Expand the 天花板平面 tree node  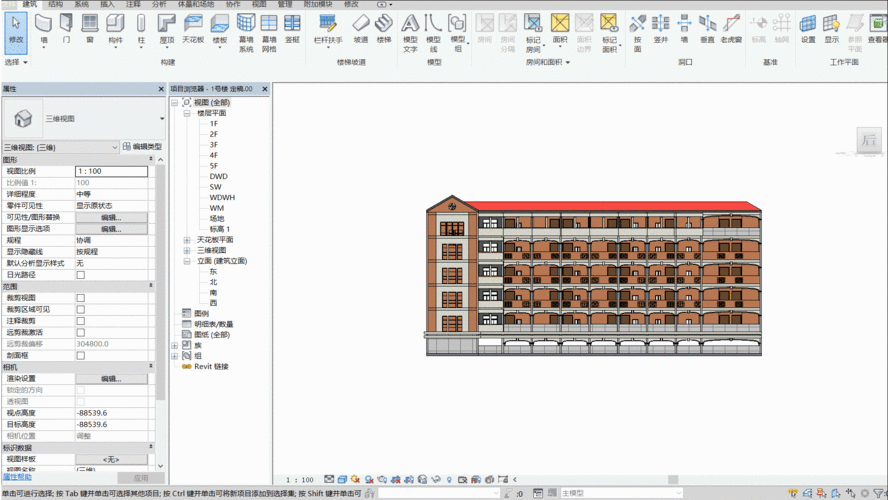187,240
